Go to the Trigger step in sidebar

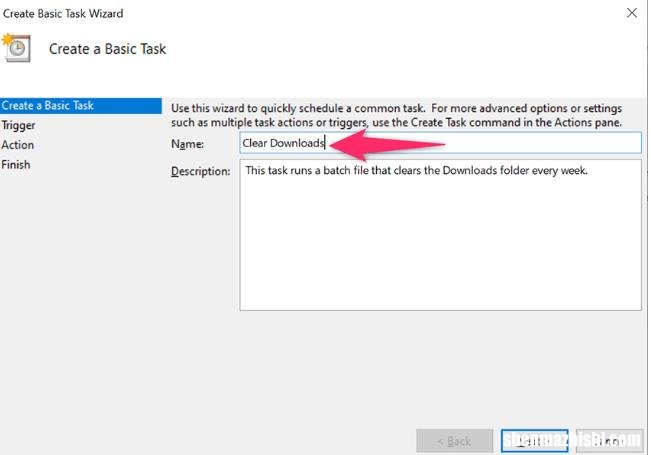pyautogui.click(x=18, y=125)
